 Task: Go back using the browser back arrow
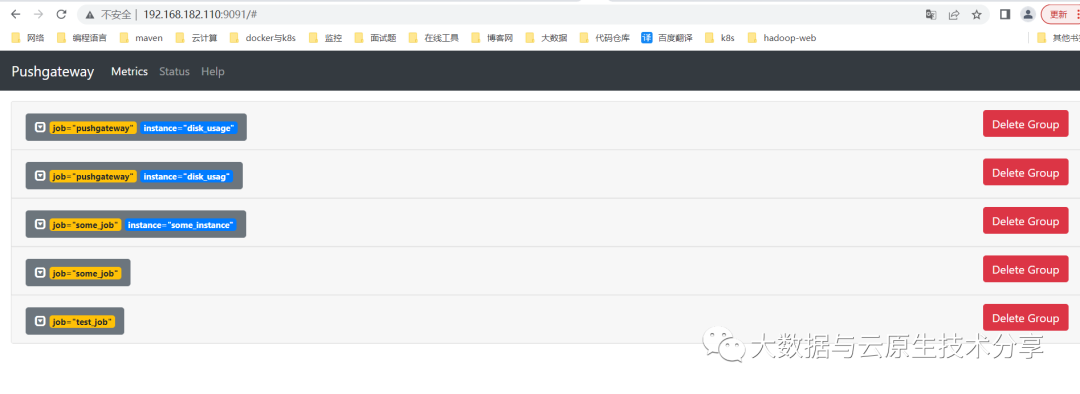coord(16,14)
